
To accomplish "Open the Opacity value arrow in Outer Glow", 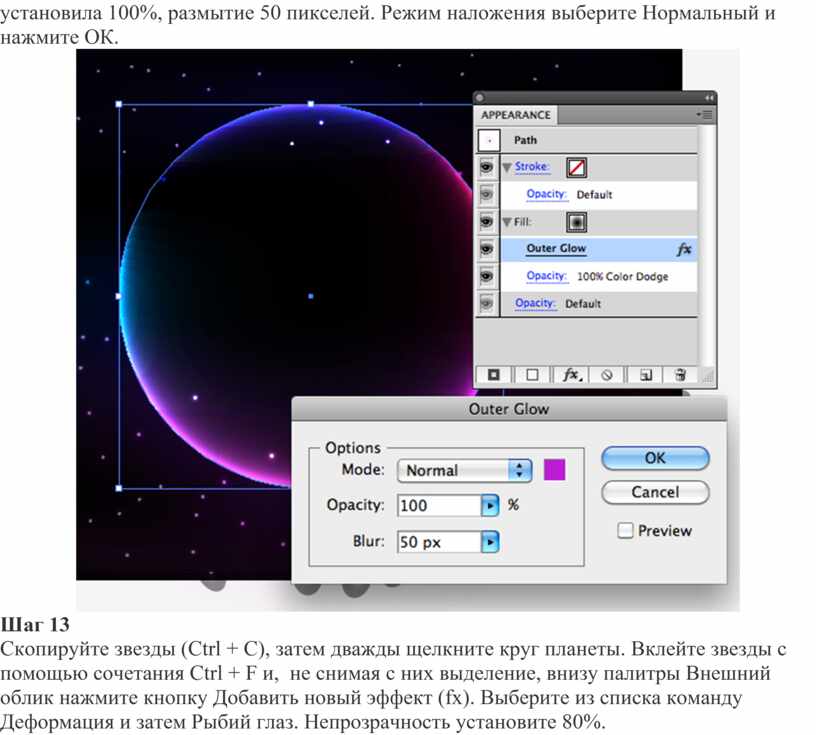I will [490, 505].
